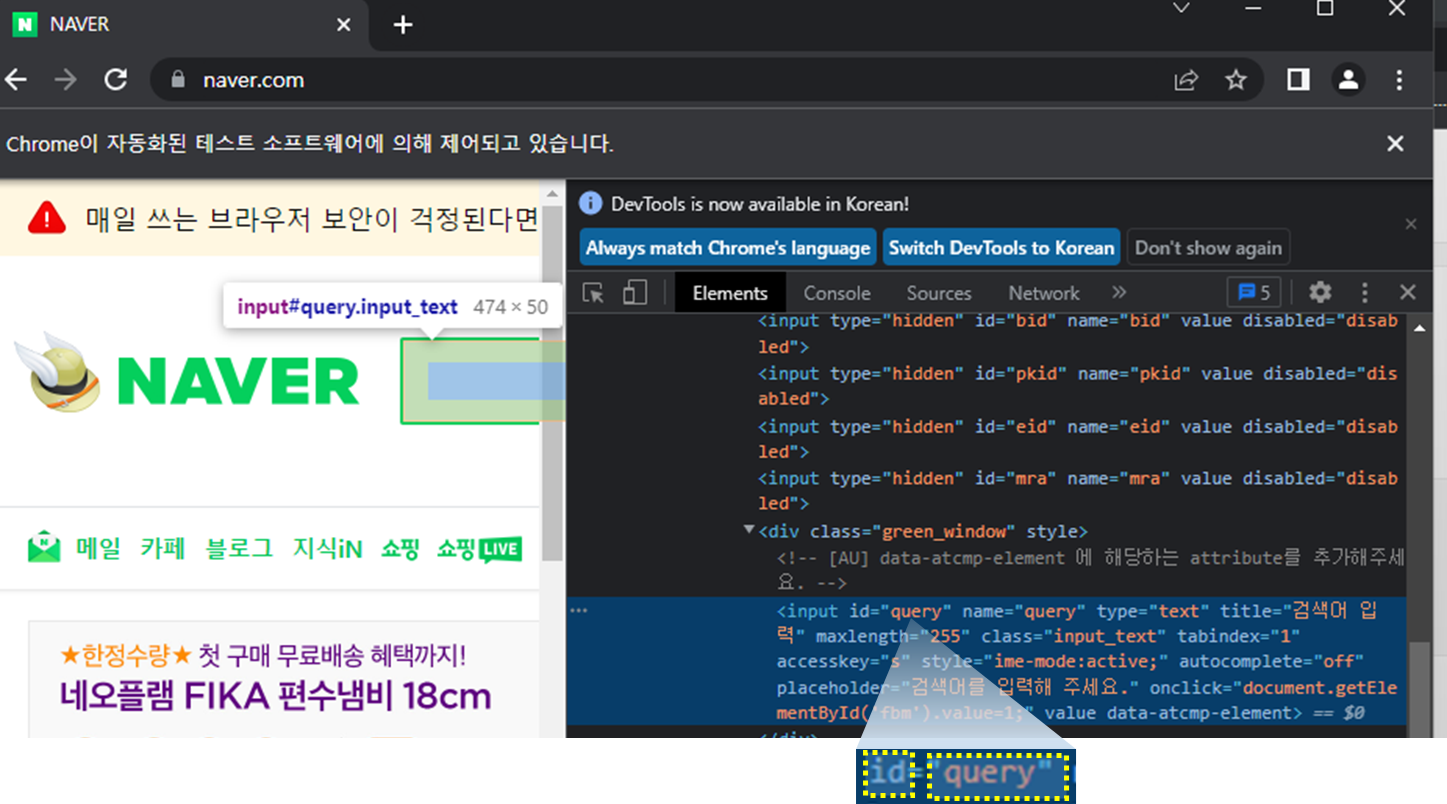
Task: Select the [AU] data-atcmp-element comment row
Action: (x=986, y=570)
